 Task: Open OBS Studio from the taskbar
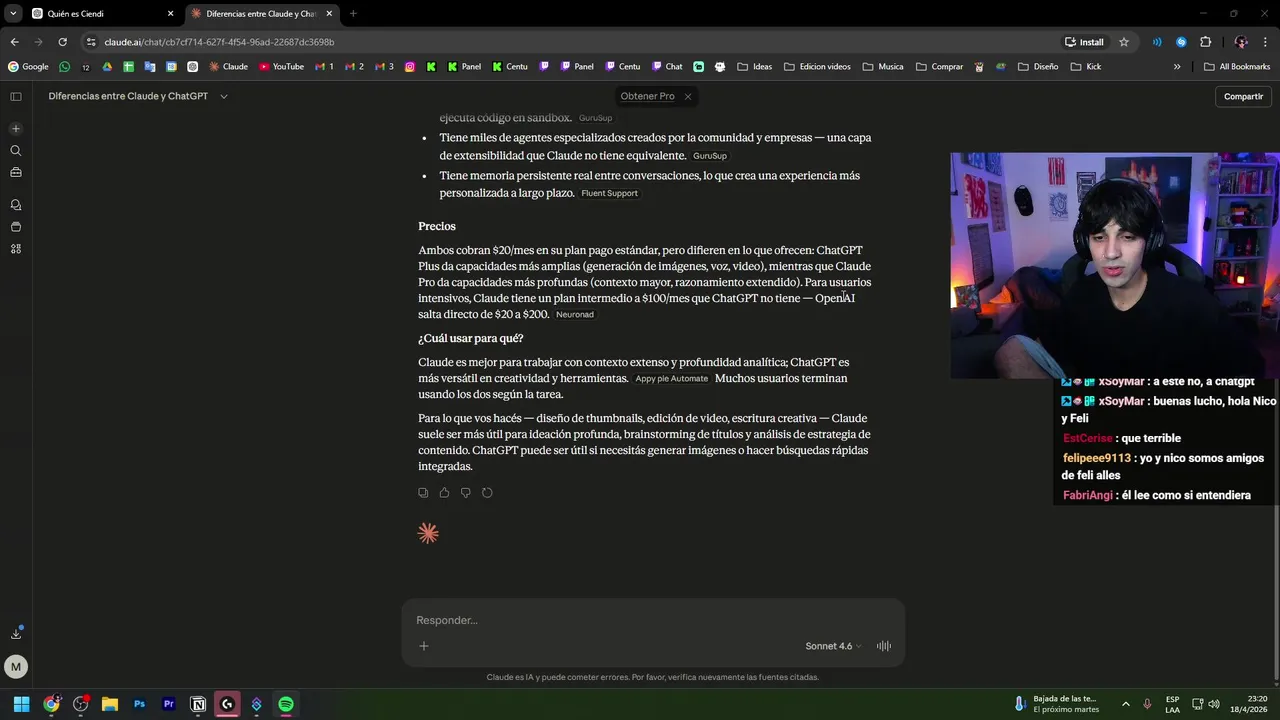click(80, 704)
